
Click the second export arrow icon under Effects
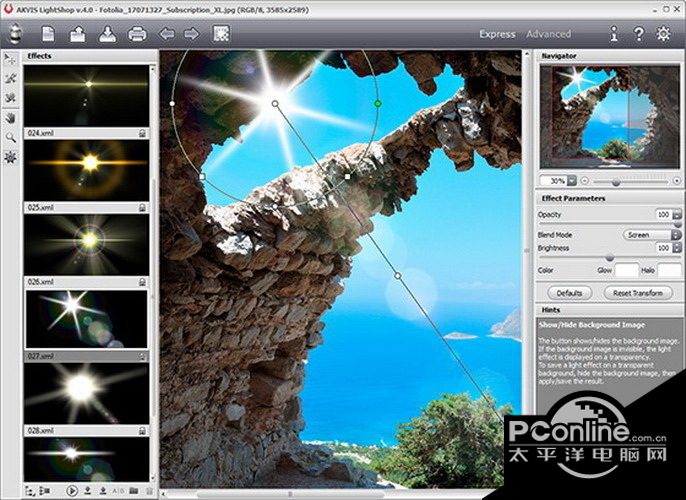103,491
